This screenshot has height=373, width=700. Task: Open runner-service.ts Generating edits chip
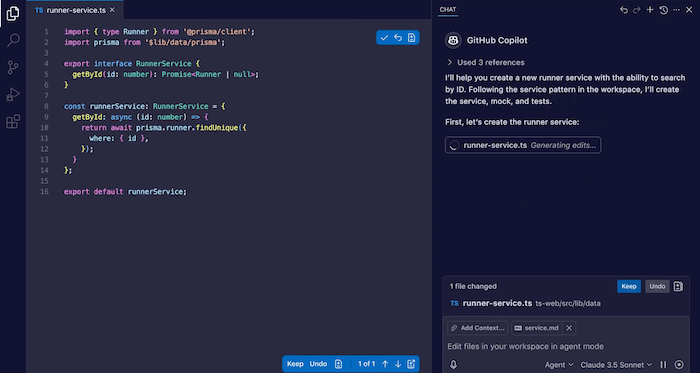523,145
